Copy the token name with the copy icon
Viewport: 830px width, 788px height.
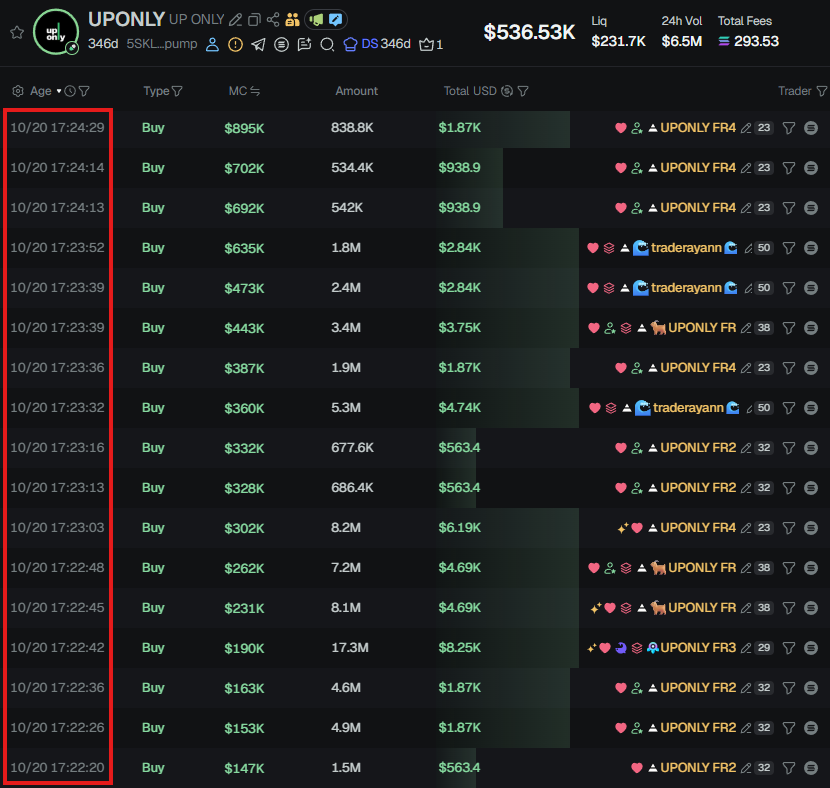pyautogui.click(x=254, y=20)
